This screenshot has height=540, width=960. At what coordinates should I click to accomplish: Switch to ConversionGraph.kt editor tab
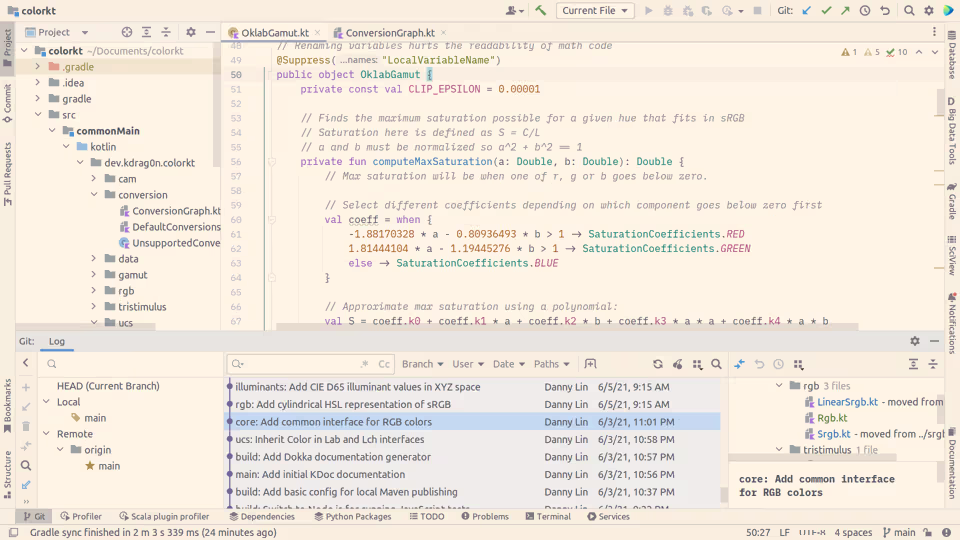pyautogui.click(x=390, y=32)
